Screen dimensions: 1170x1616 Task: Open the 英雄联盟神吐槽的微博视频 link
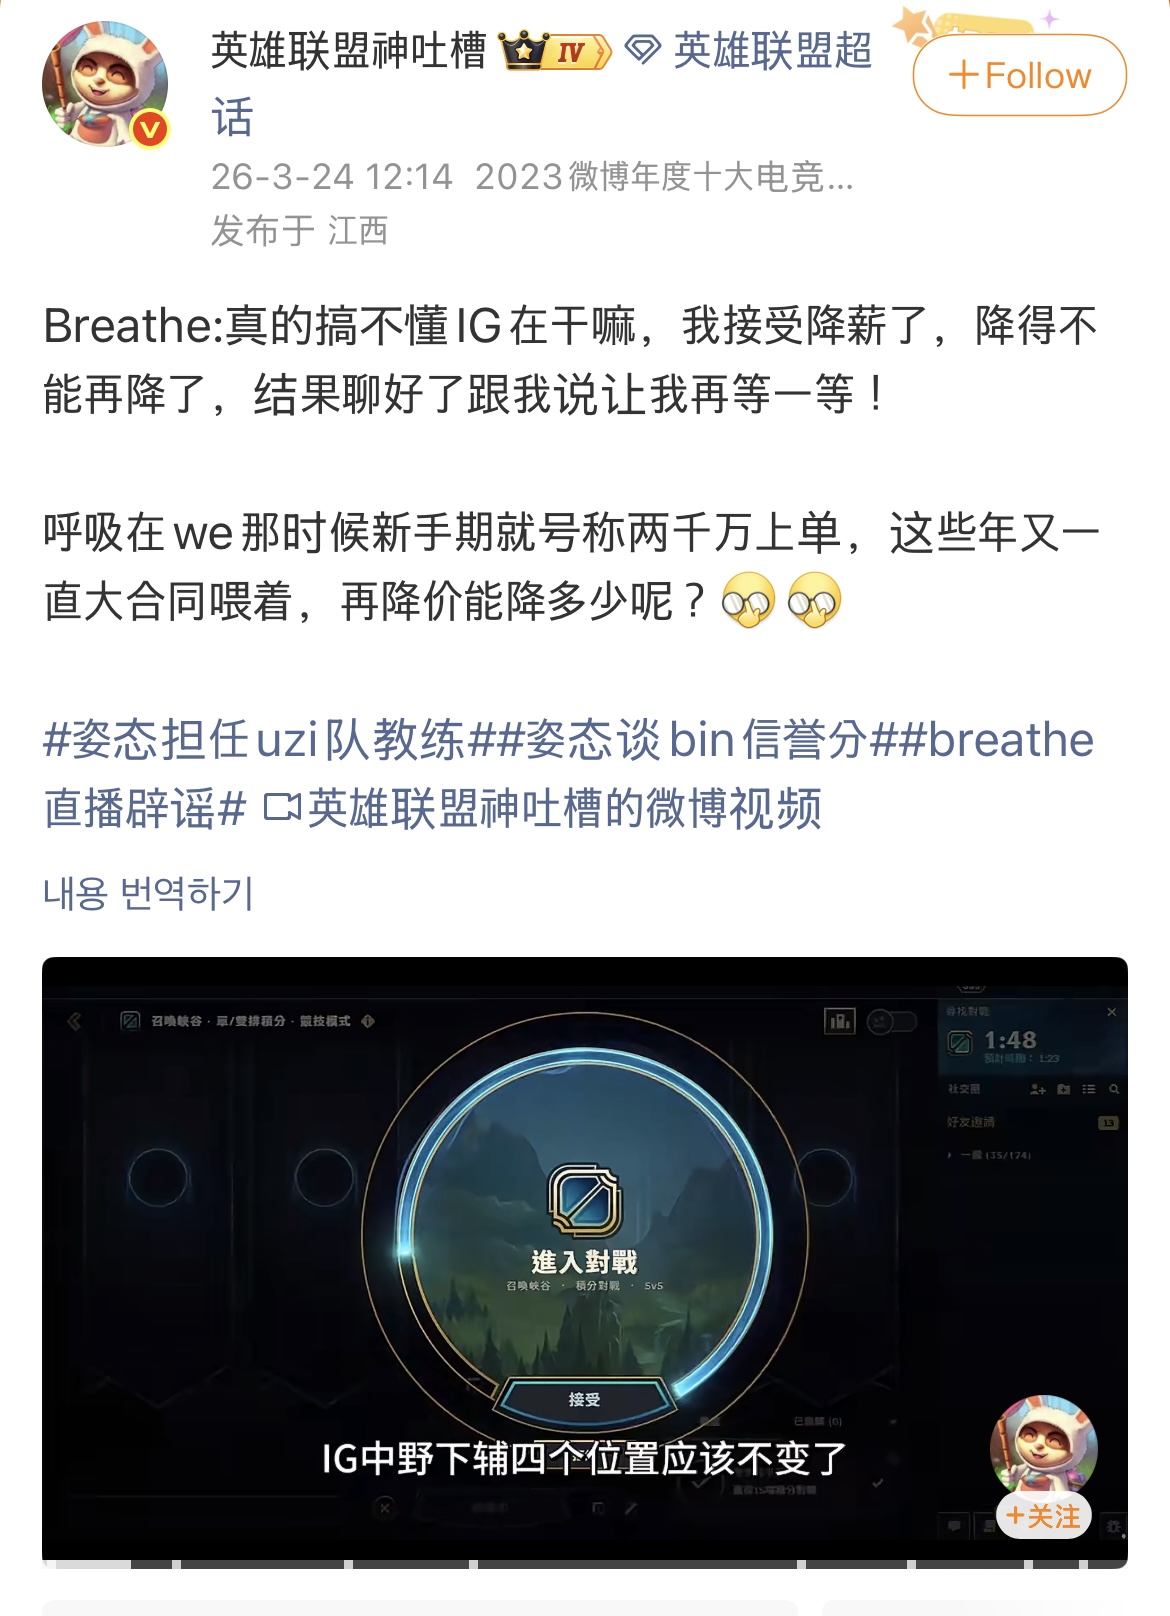pos(543,808)
